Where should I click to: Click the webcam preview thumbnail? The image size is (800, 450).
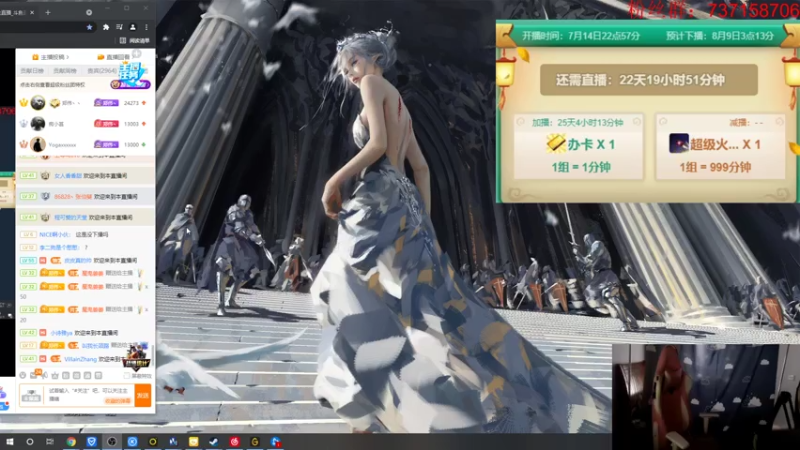pyautogui.click(x=706, y=397)
